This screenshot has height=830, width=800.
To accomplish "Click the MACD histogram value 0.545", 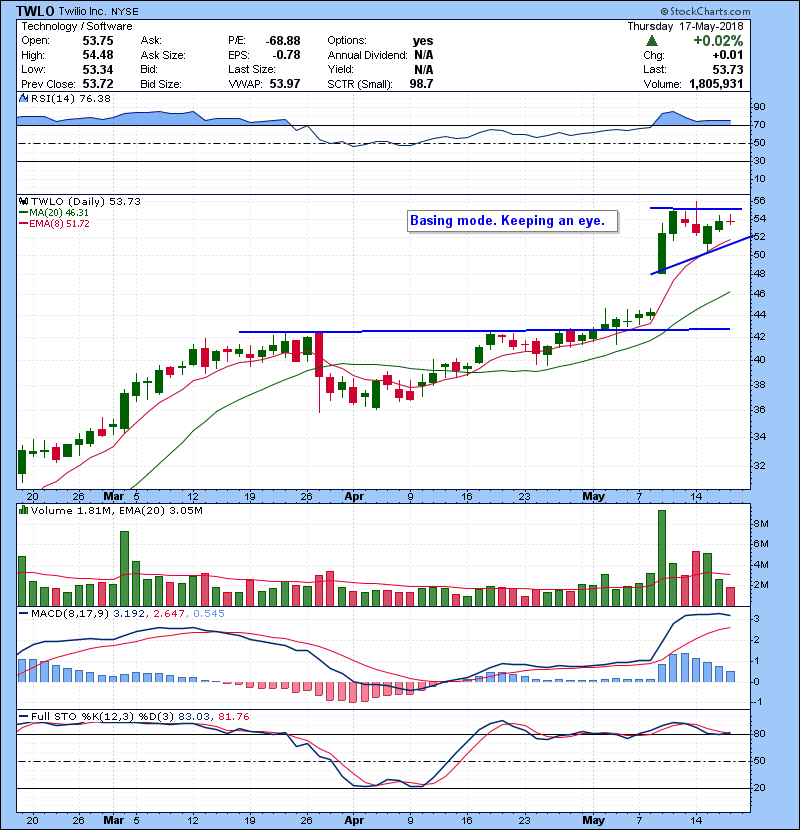I will (209, 614).
